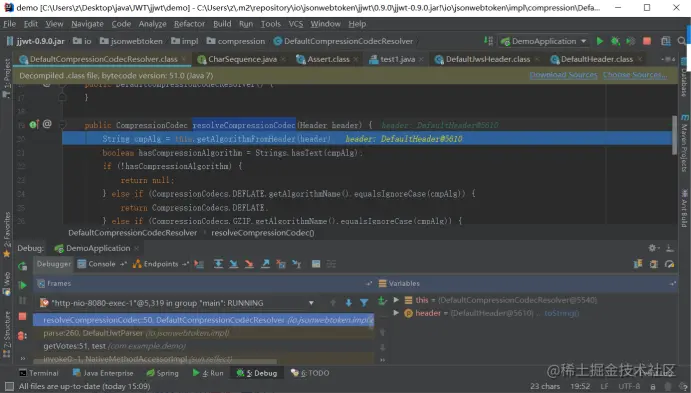Run with coverage icon in main toolbar
Viewport: 691px width, 393px height.
(631, 41)
